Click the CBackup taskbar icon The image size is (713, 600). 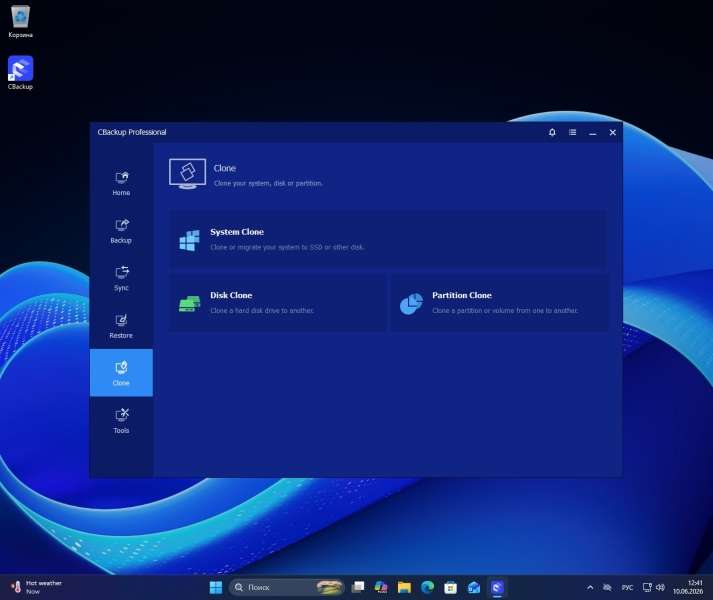pos(497,587)
